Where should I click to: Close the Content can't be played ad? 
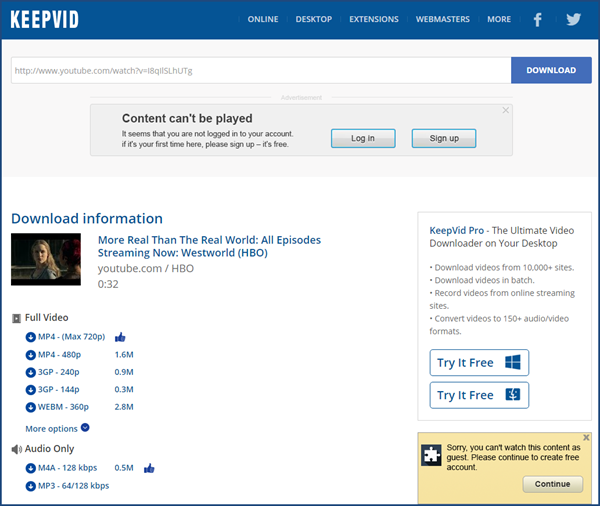[x=505, y=110]
